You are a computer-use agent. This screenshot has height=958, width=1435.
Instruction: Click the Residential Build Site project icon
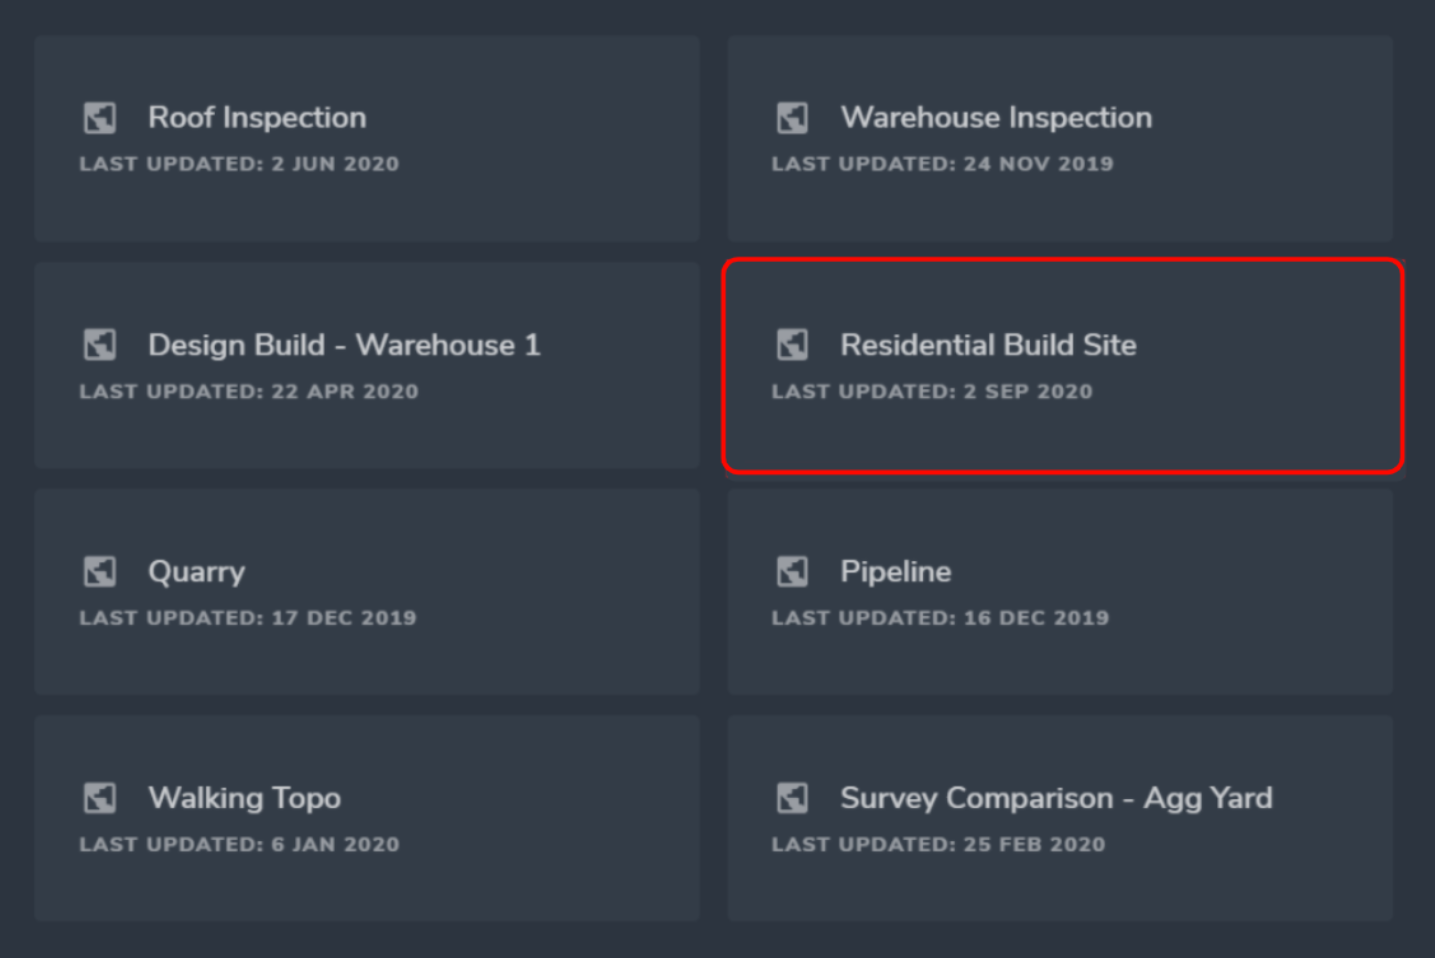[x=792, y=345]
